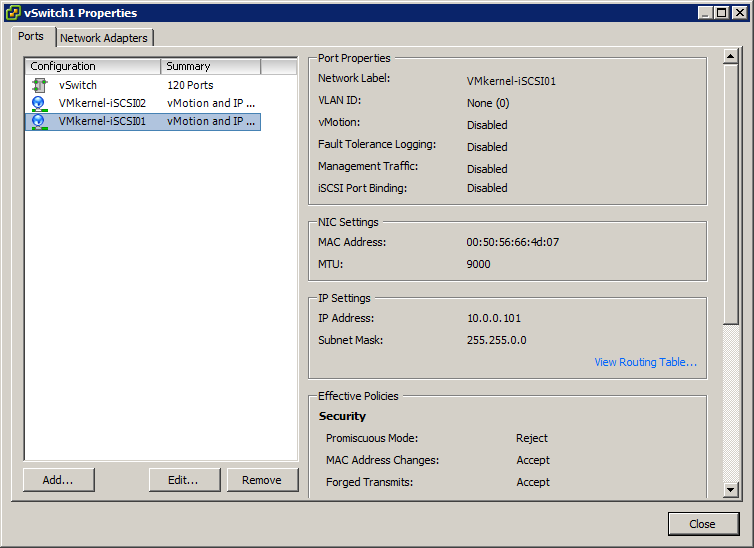Image resolution: width=754 pixels, height=548 pixels.
Task: Switch to the Ports tab
Action: click(31, 37)
